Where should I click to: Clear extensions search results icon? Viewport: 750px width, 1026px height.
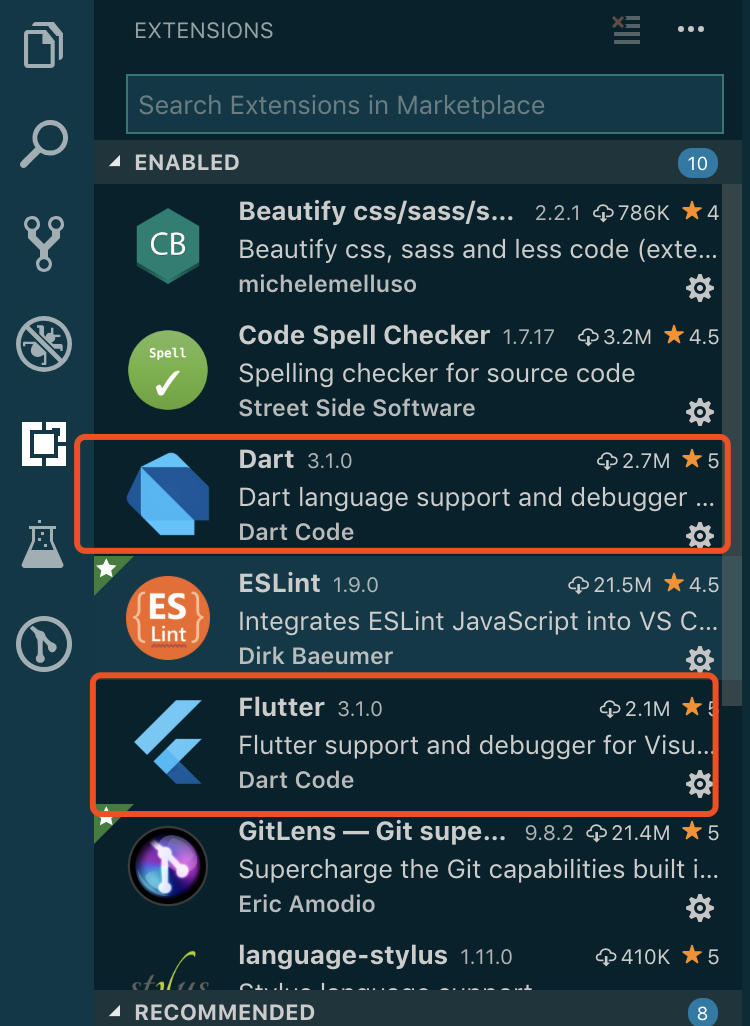click(x=626, y=30)
